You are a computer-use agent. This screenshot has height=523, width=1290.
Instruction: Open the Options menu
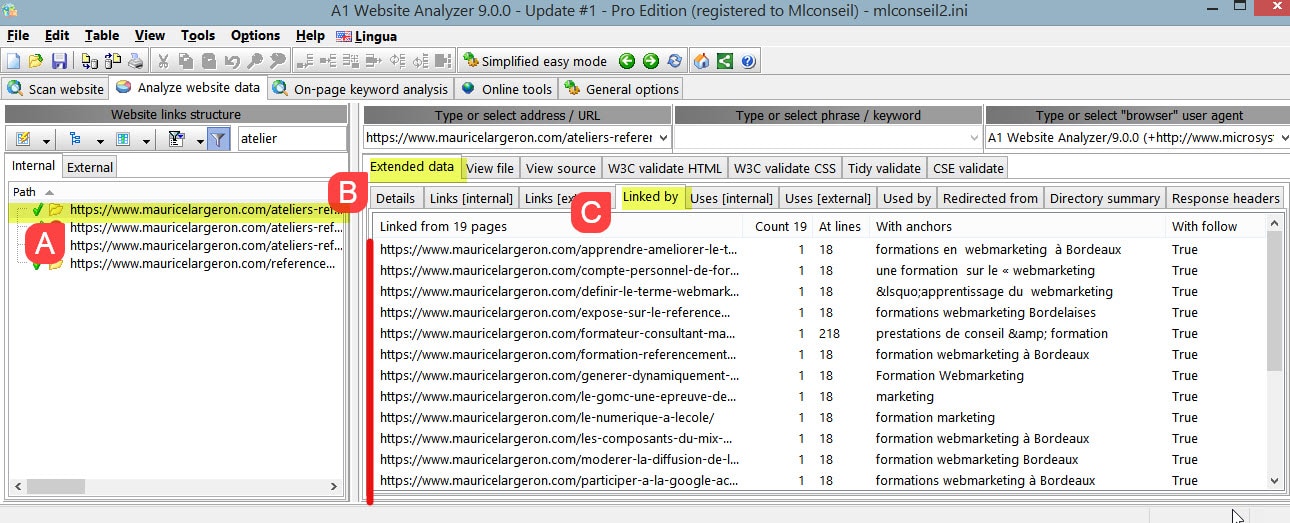coord(255,35)
